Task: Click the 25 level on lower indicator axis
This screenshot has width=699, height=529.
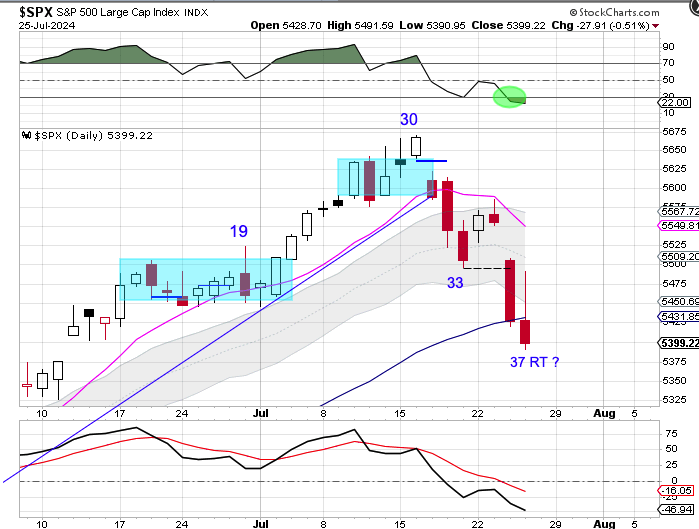Action: (671, 465)
